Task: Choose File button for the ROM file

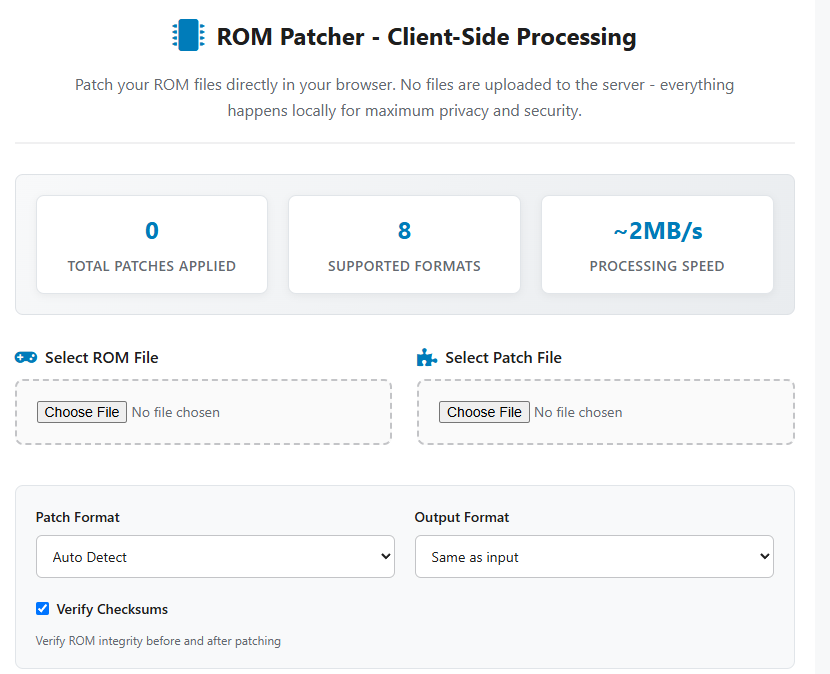Action: coord(82,412)
